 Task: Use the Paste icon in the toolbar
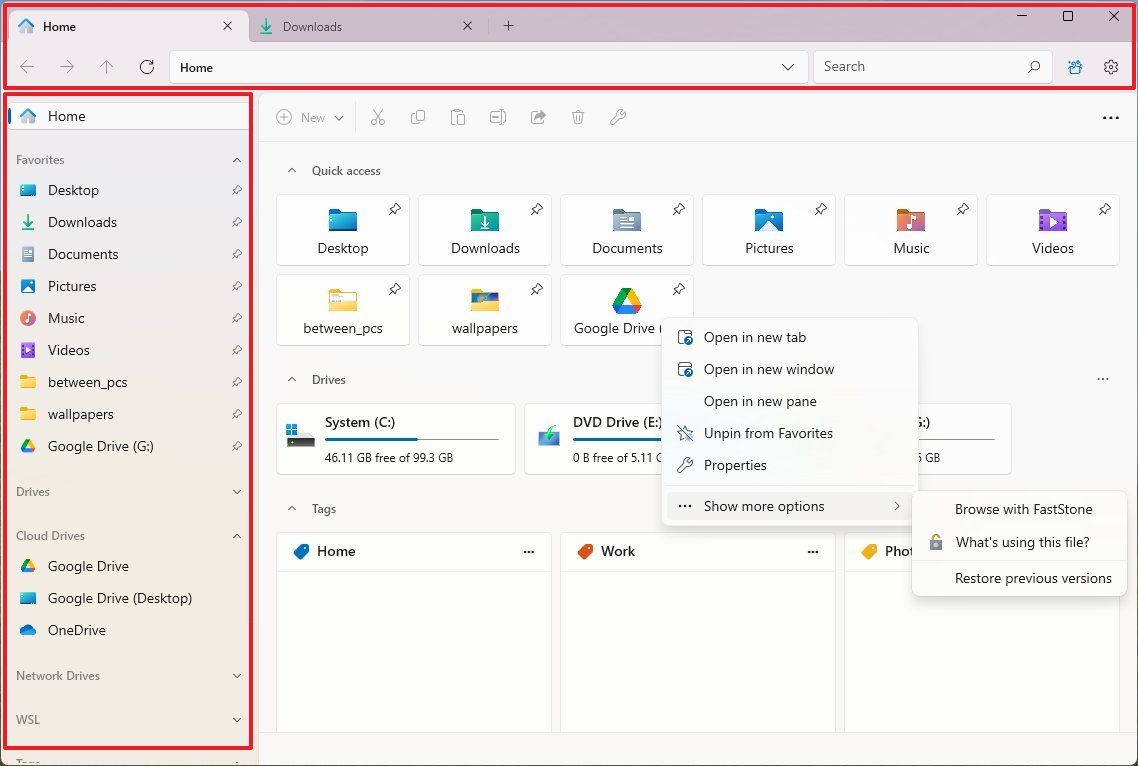point(458,117)
